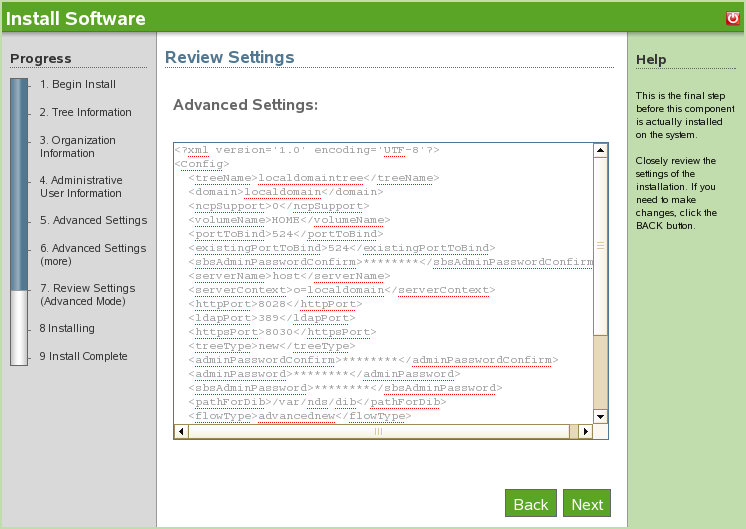
Task: Select step 9 Install Complete
Action: coord(83,356)
